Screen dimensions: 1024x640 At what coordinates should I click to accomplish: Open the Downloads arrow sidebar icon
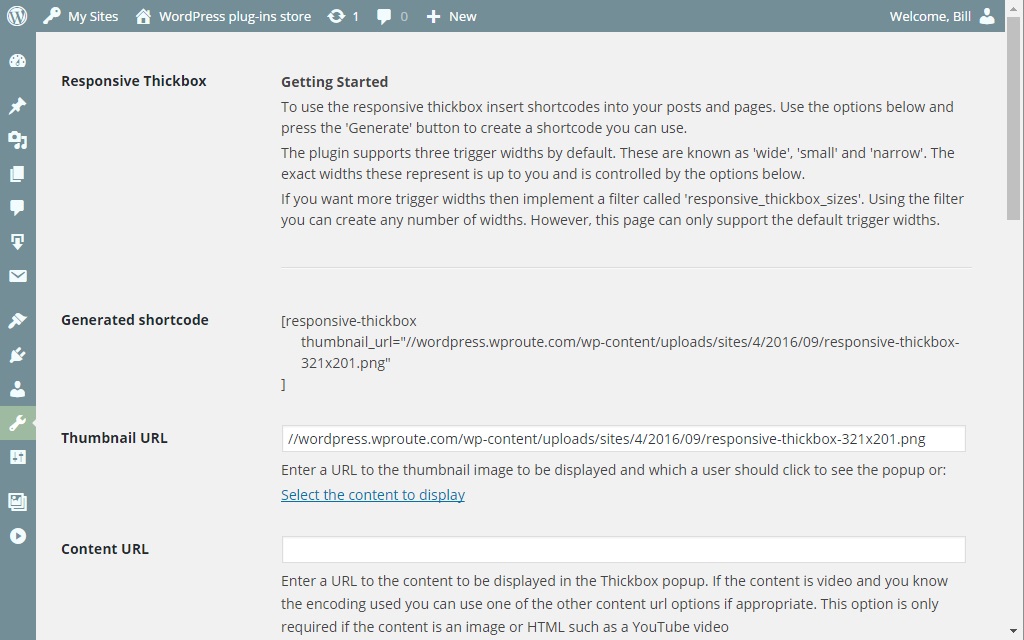[18, 242]
